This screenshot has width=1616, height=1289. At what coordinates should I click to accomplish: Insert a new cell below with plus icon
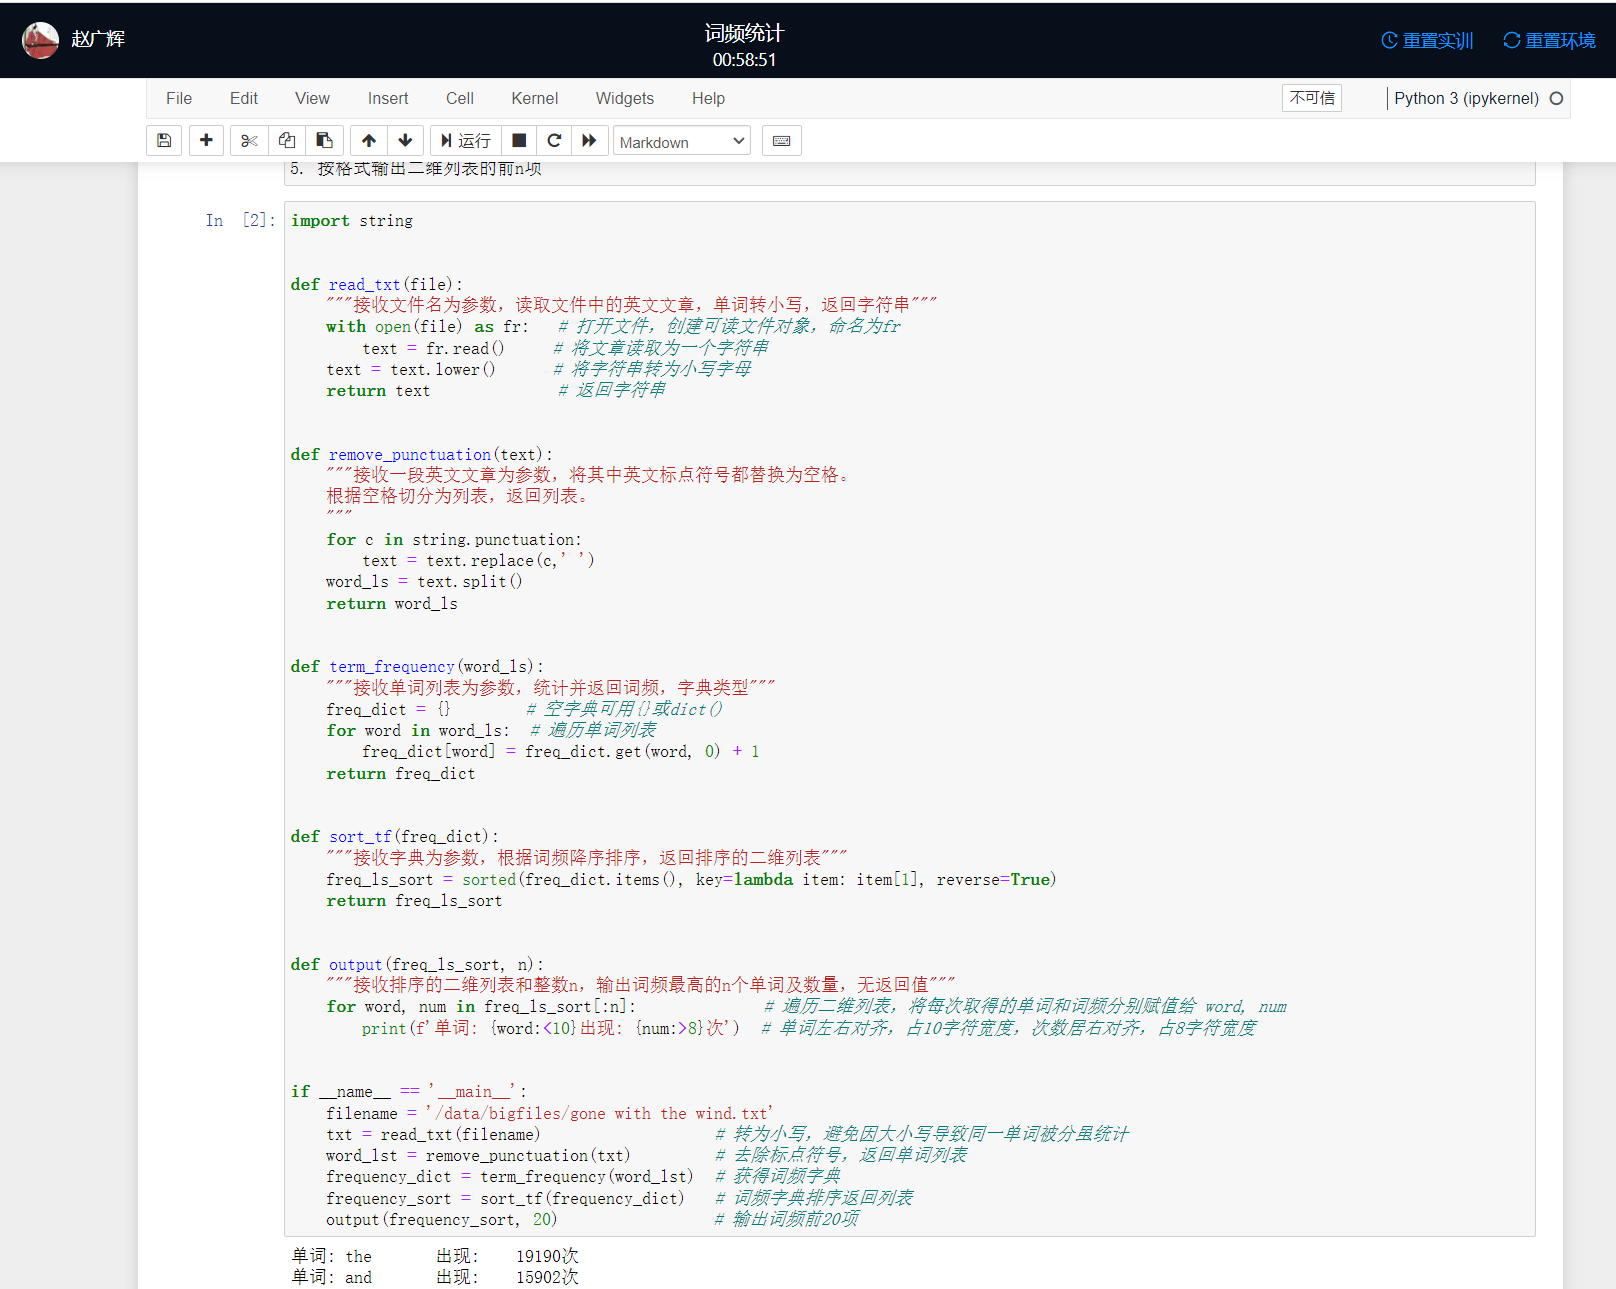click(x=206, y=141)
